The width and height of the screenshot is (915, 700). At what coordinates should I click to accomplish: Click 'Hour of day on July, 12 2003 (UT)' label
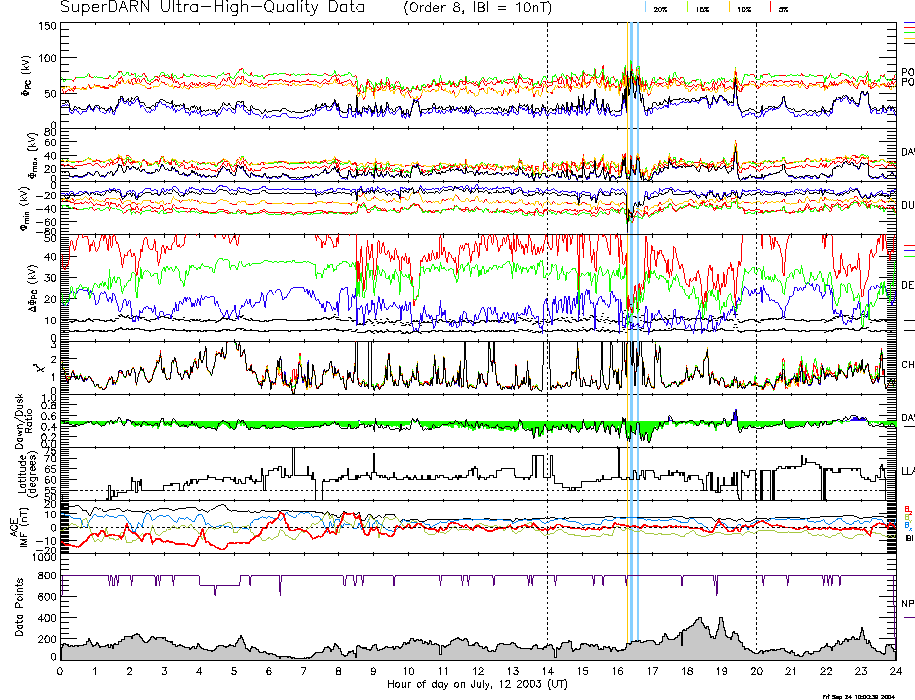[477, 684]
